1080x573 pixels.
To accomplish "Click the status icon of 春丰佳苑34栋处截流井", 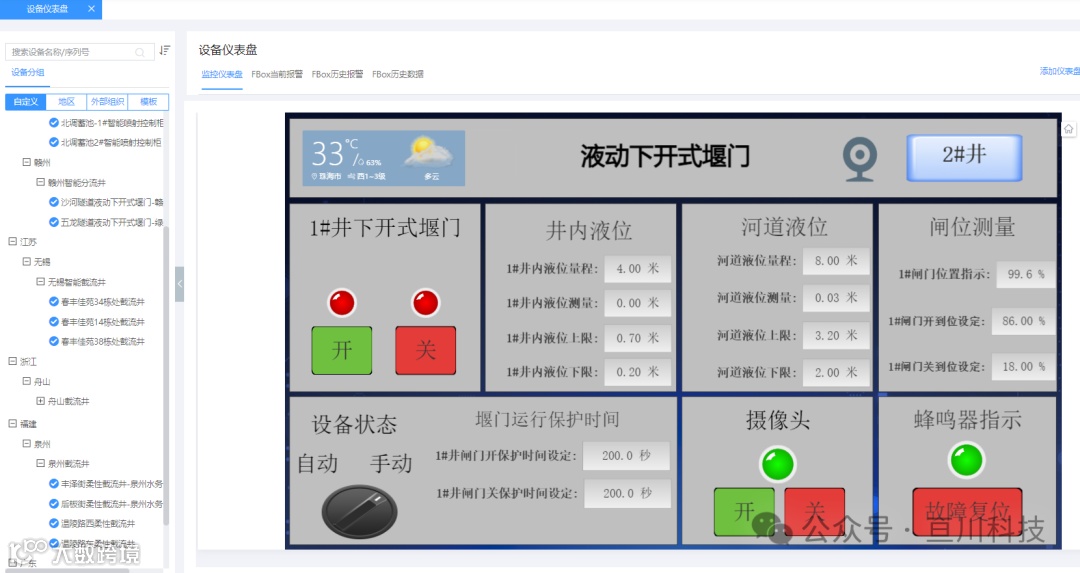I will coord(54,302).
